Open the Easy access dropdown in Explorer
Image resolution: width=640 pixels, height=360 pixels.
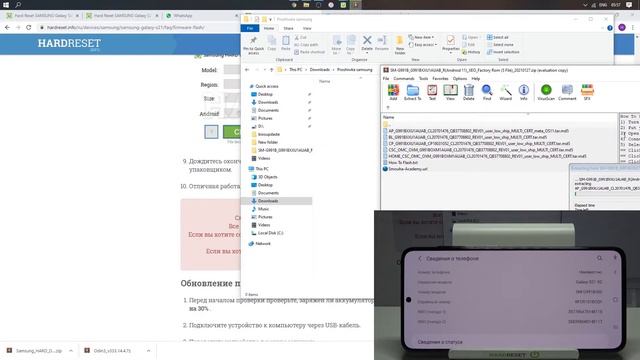point(423,44)
